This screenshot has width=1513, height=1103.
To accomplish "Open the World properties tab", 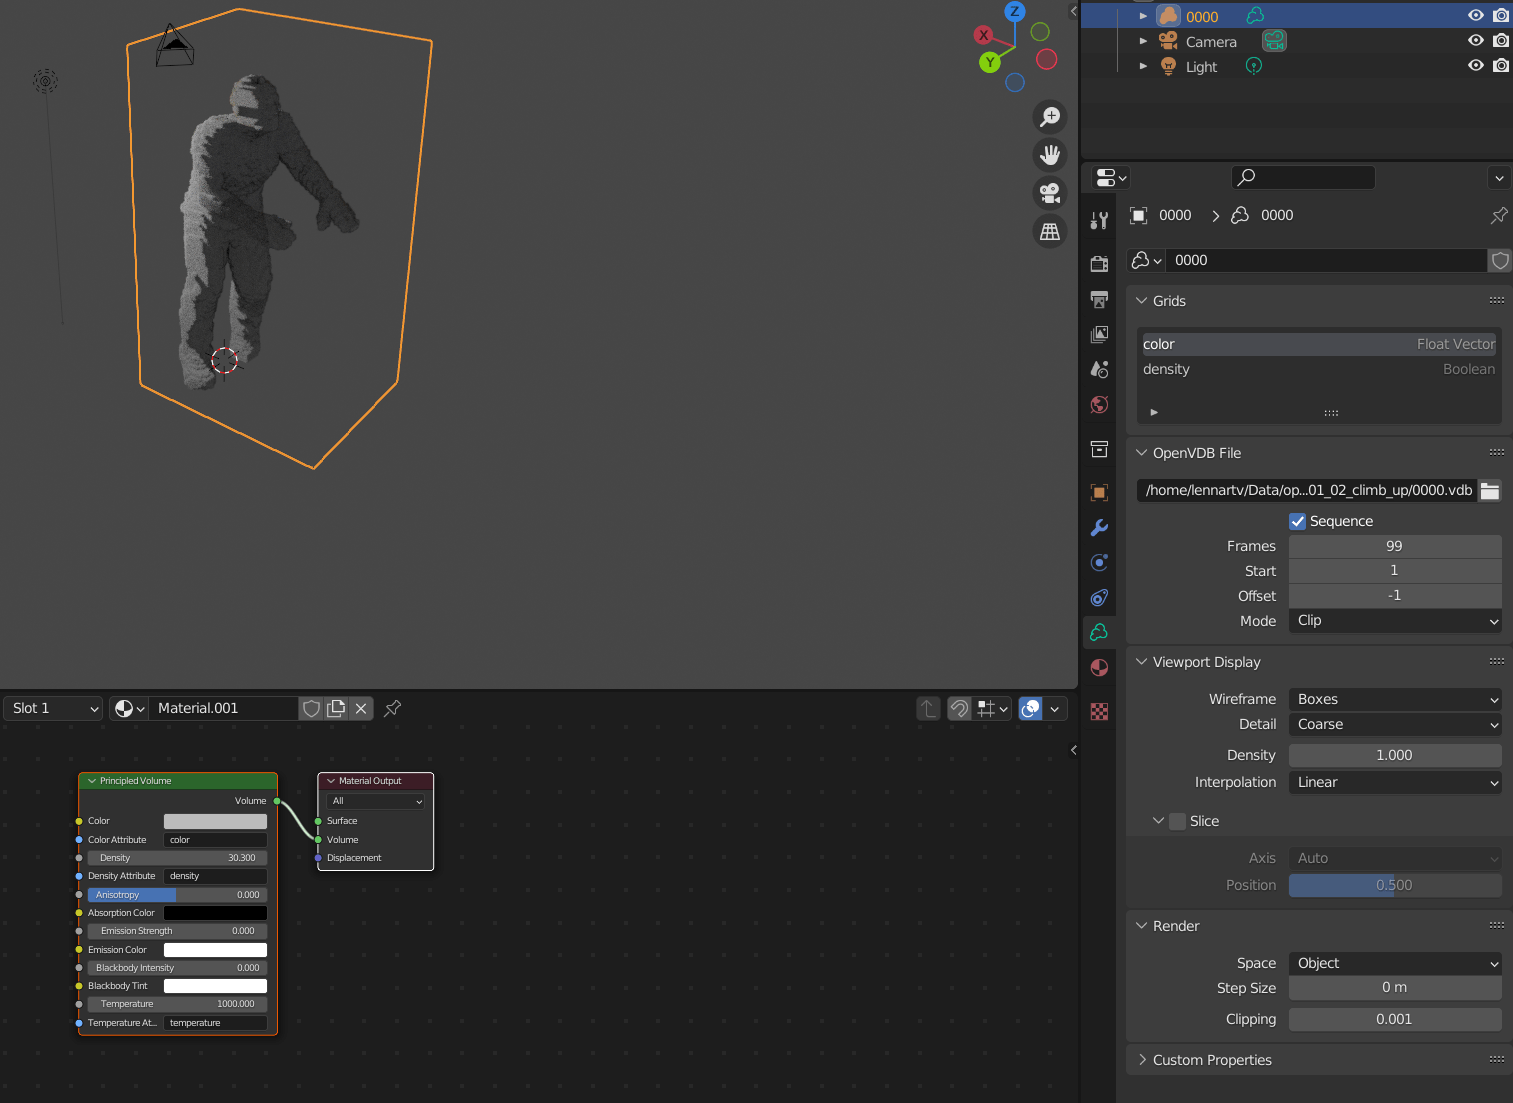I will [1099, 405].
